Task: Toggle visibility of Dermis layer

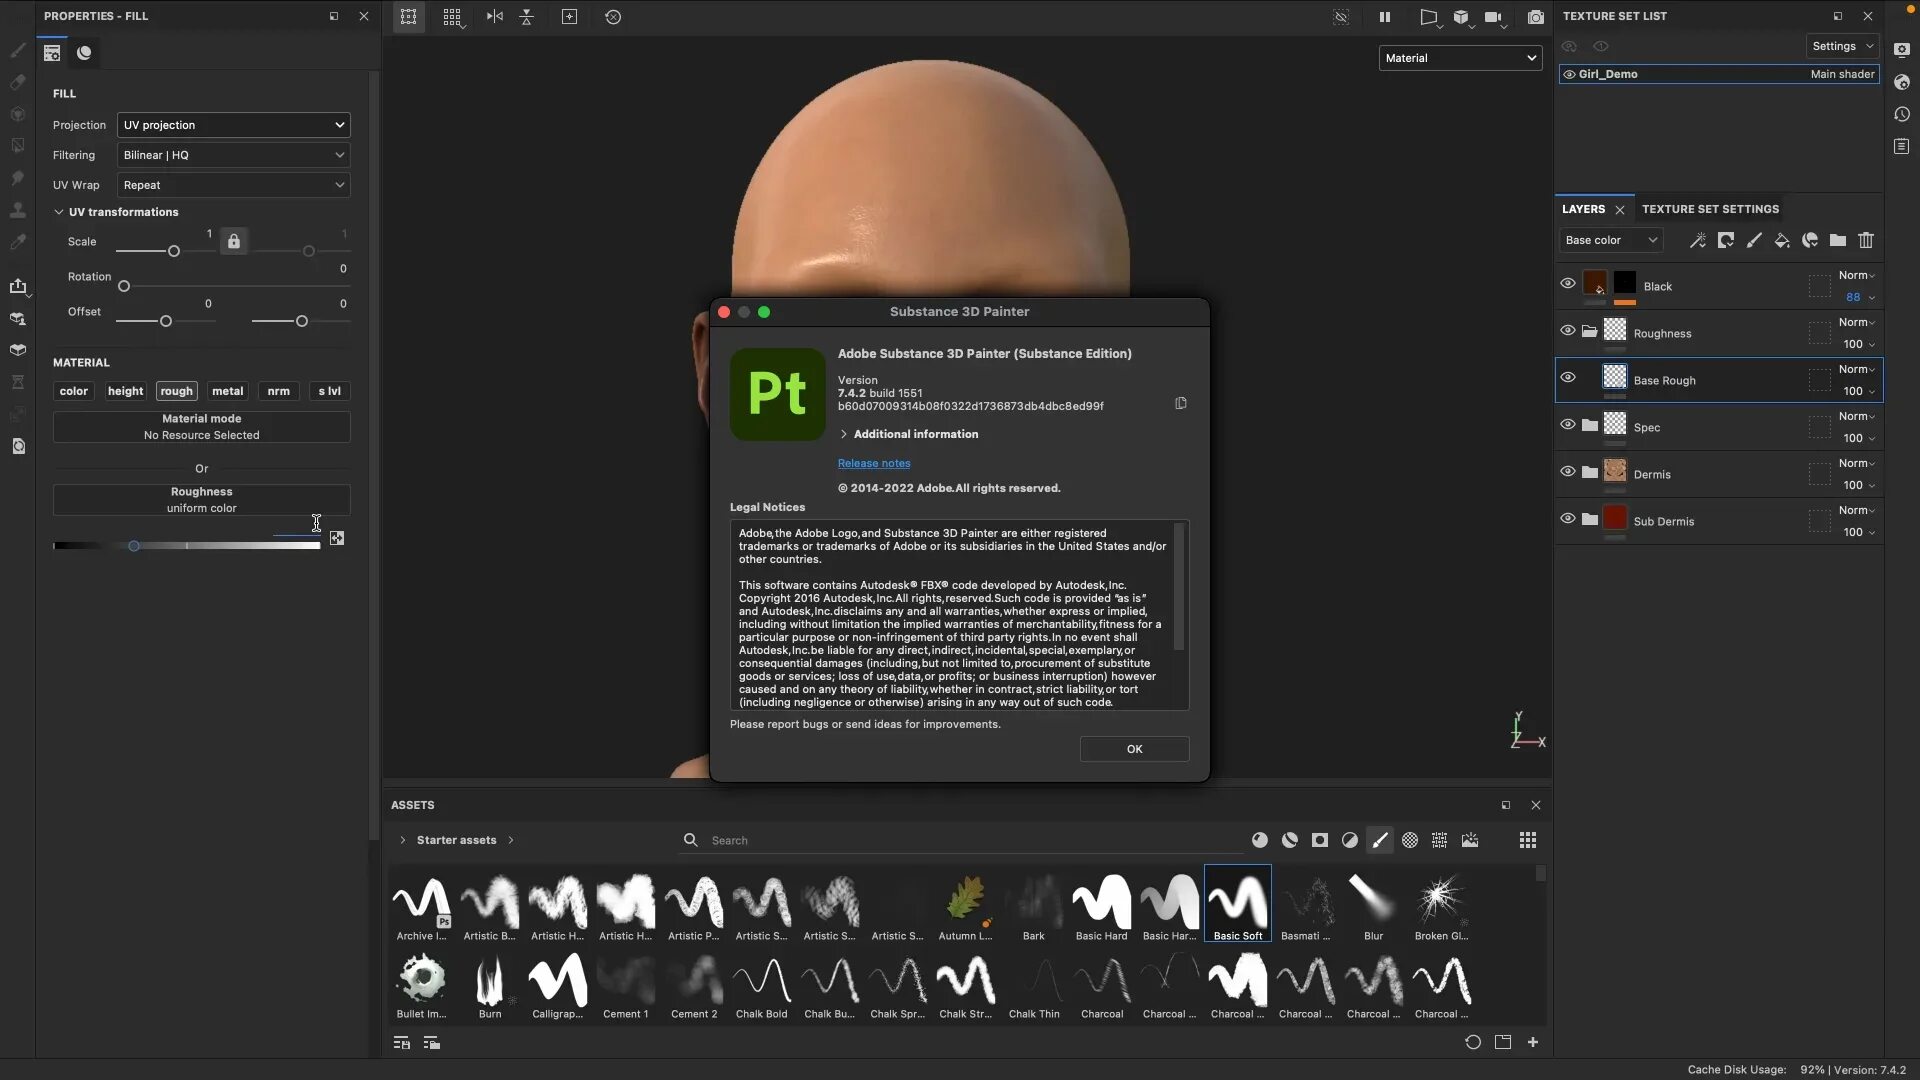Action: (x=1568, y=472)
